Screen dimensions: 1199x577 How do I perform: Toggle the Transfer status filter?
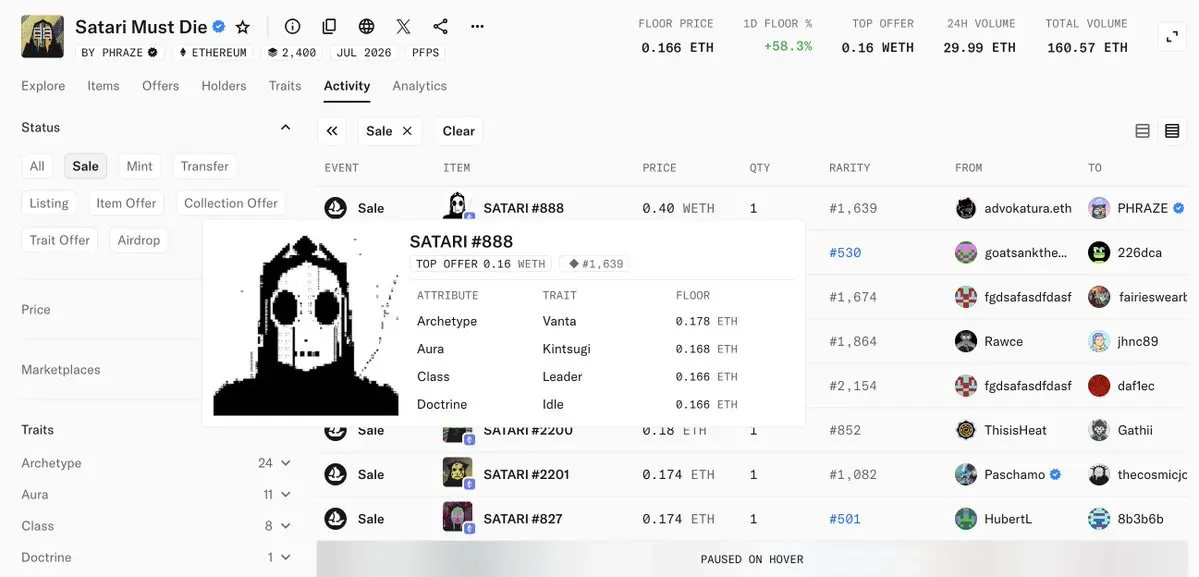[205, 166]
